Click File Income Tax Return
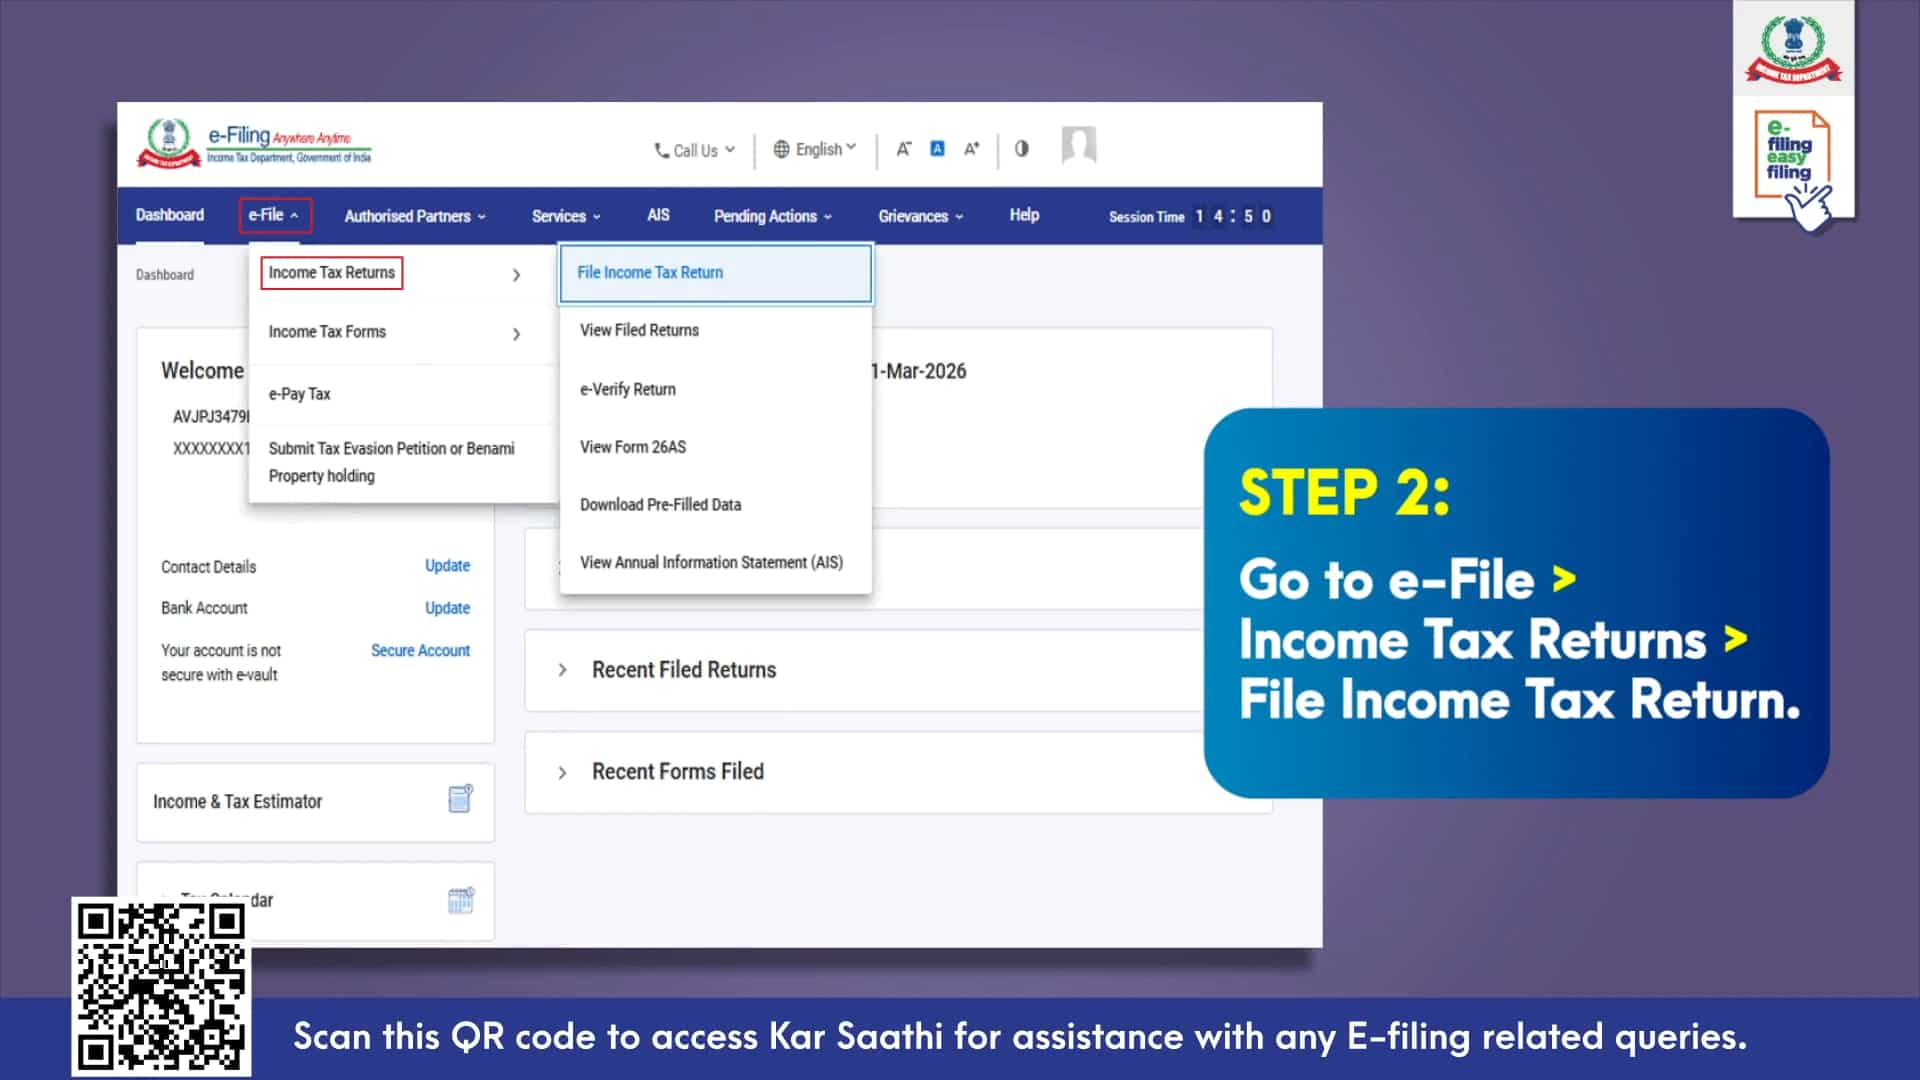The image size is (1920, 1080). 715,273
